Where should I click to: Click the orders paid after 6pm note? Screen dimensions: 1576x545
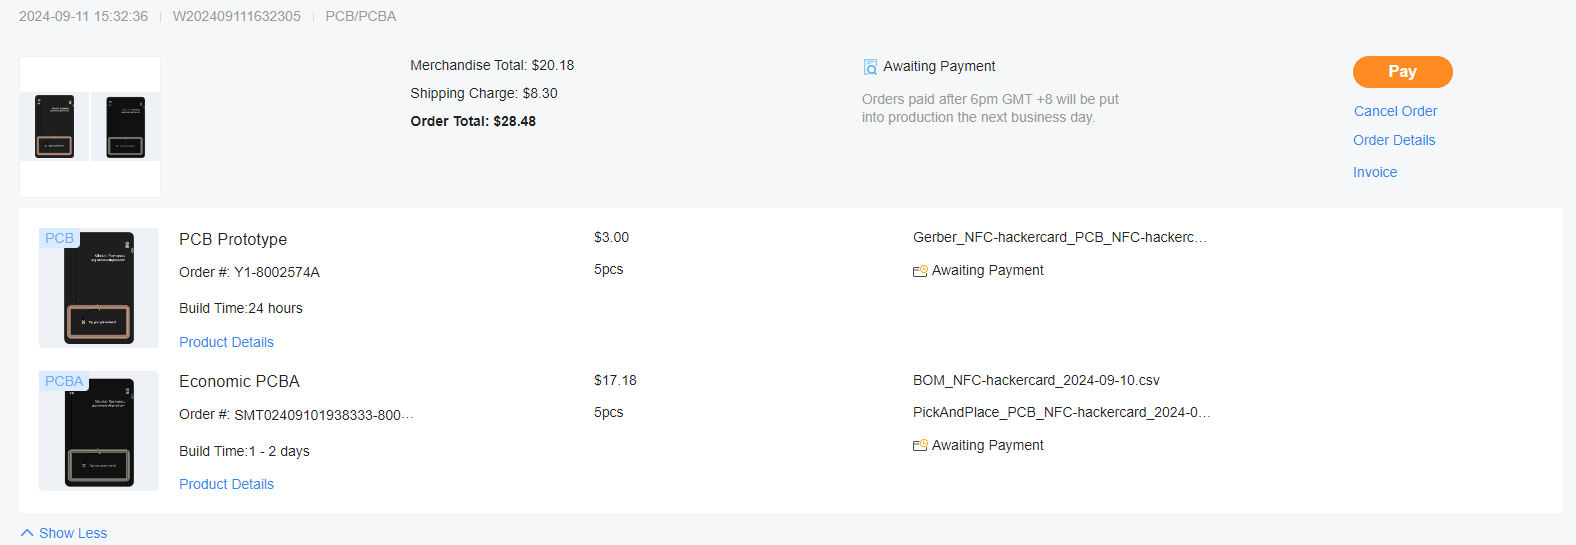tap(990, 108)
